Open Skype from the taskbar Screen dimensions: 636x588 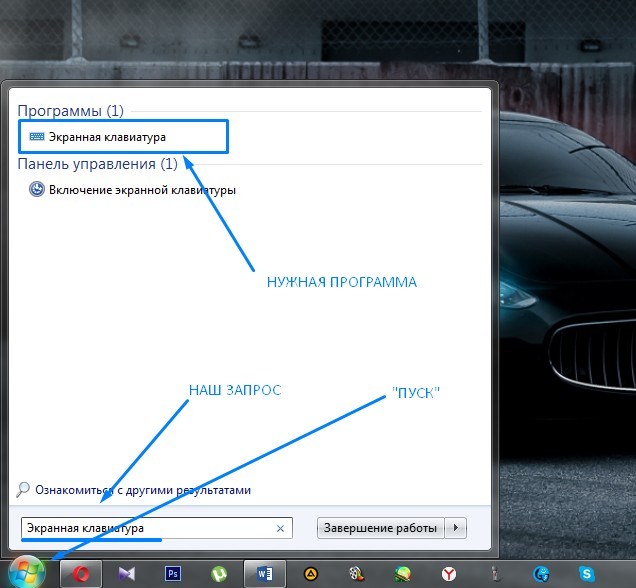pos(587,574)
